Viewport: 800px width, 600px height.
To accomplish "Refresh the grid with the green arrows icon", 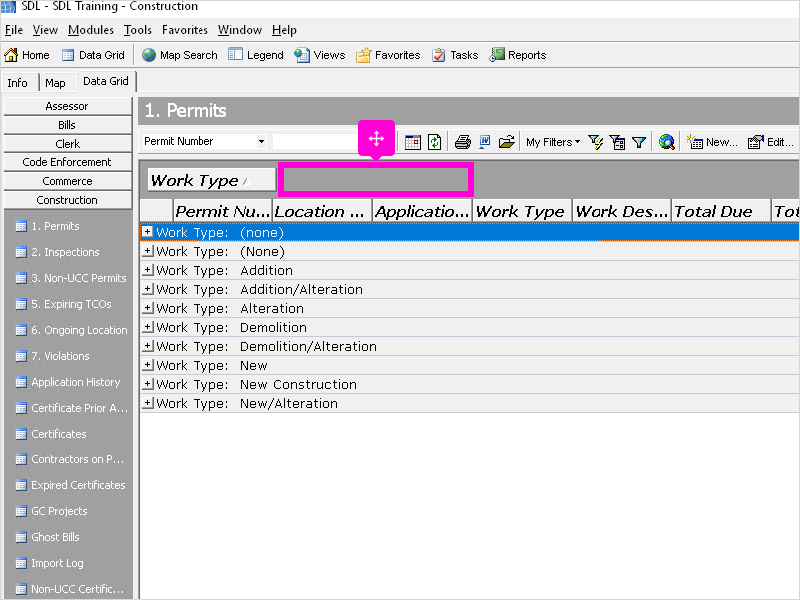I will [435, 142].
